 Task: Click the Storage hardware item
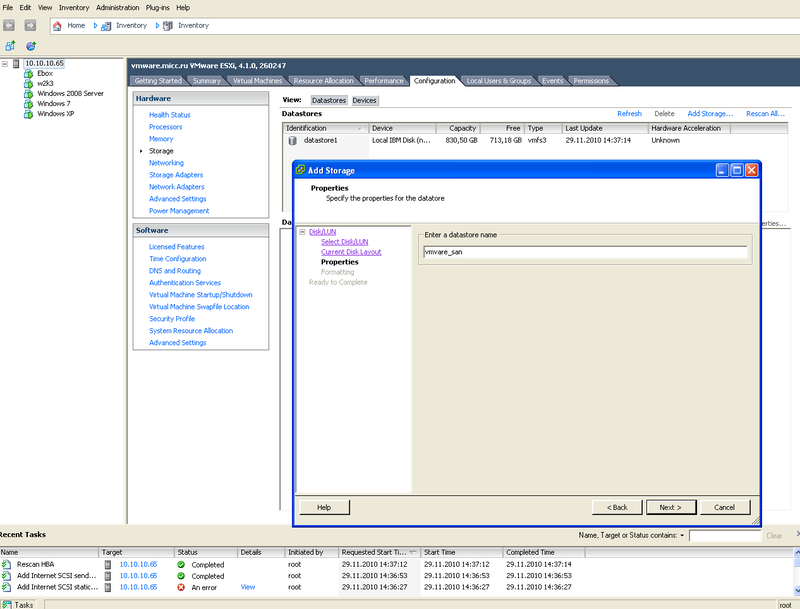point(161,151)
